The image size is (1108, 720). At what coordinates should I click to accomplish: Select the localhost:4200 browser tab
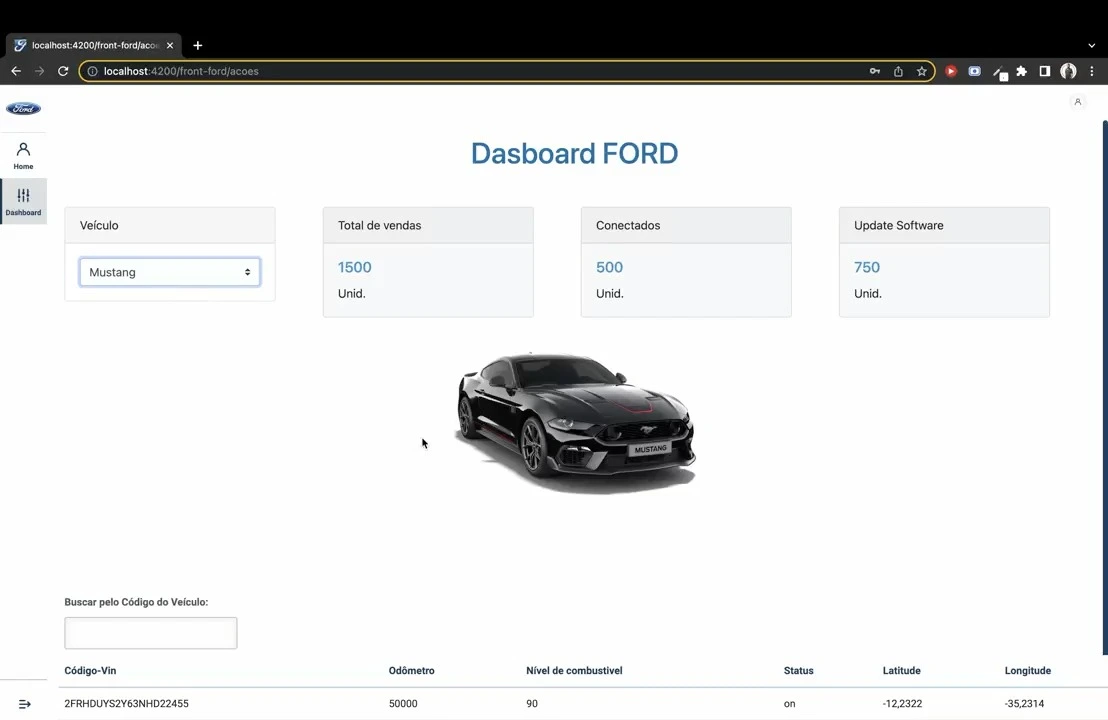[90, 44]
